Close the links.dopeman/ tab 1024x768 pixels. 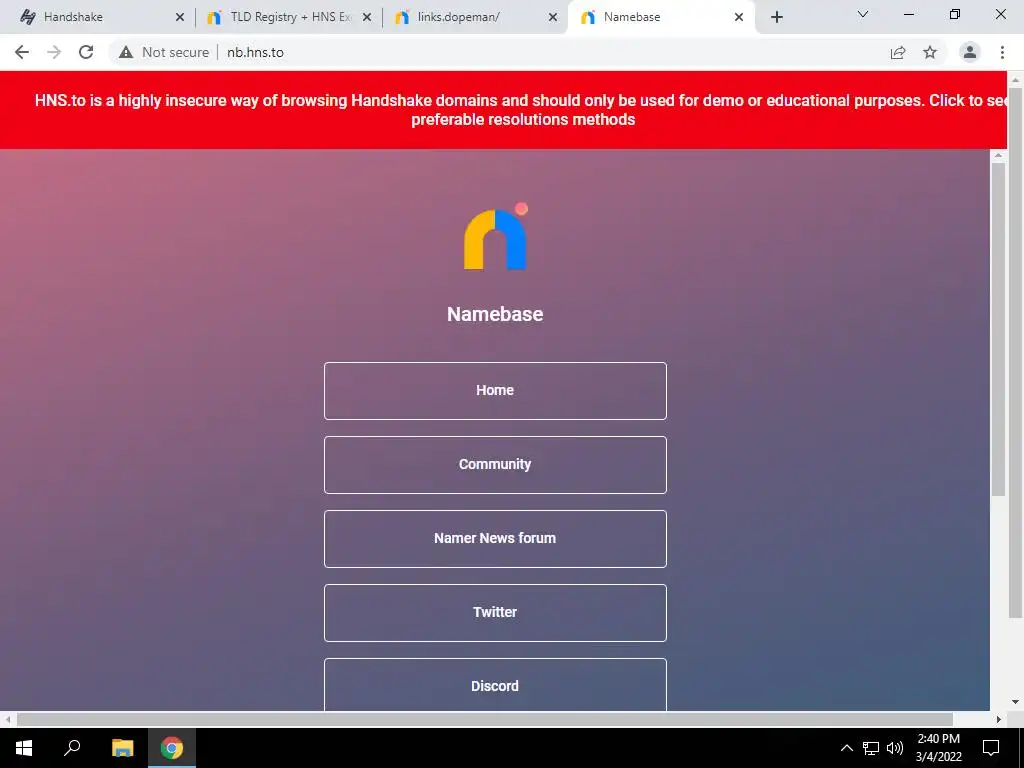(x=553, y=17)
